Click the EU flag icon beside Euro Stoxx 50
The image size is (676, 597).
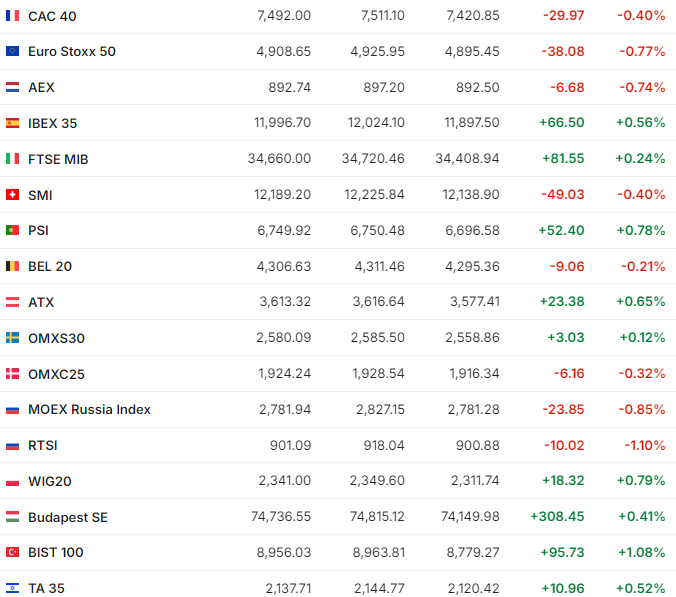click(13, 51)
